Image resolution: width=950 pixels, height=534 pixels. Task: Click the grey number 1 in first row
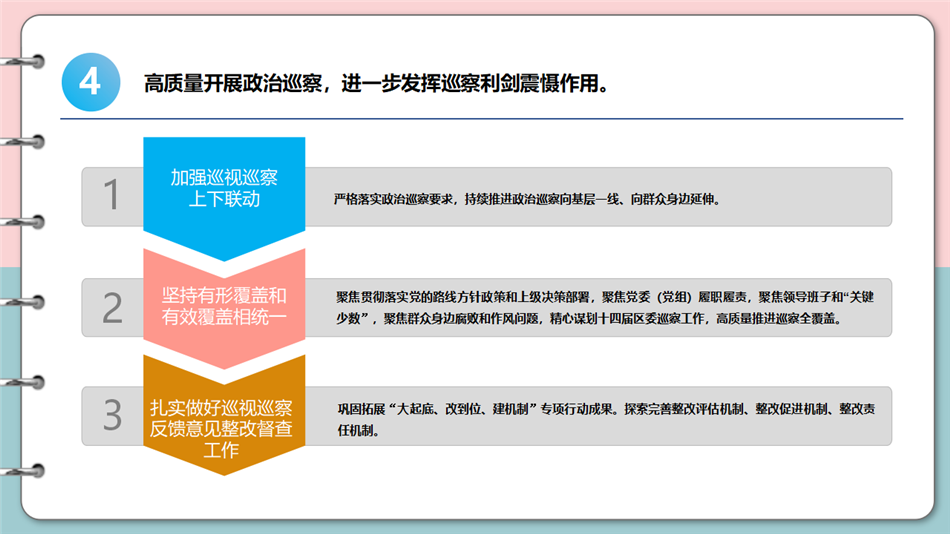(x=112, y=195)
